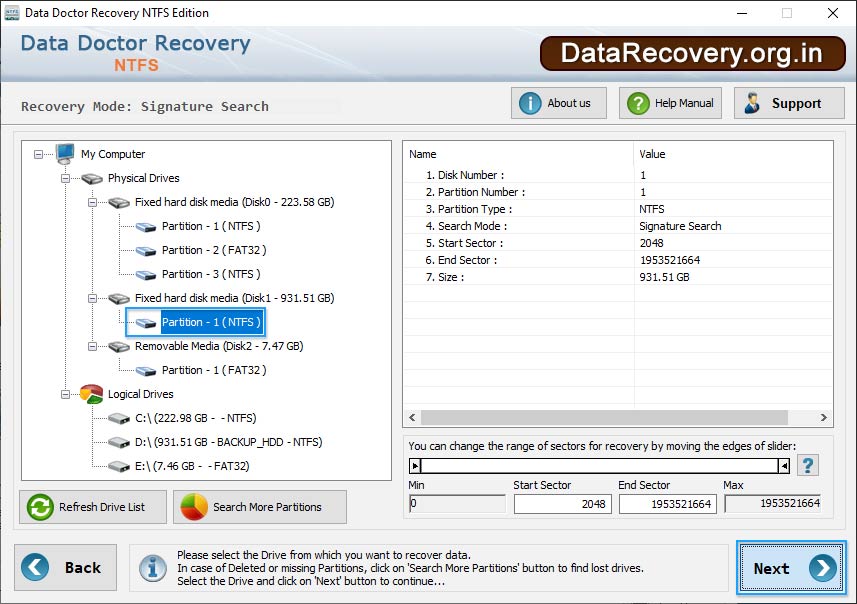857x604 pixels.
Task: Click drive icon beside Partition - 2 (FAT32)
Action: coord(146,251)
